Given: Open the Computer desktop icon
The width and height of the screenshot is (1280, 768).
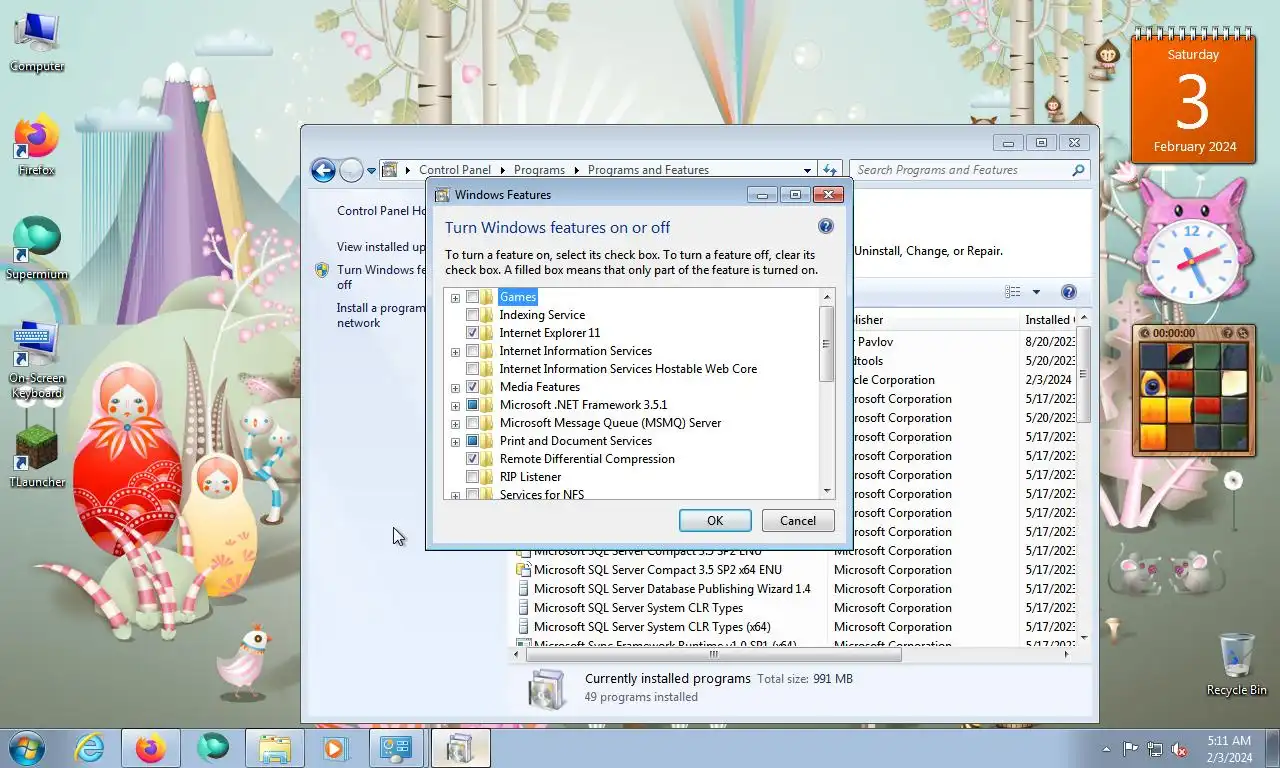Looking at the screenshot, I should click(37, 42).
